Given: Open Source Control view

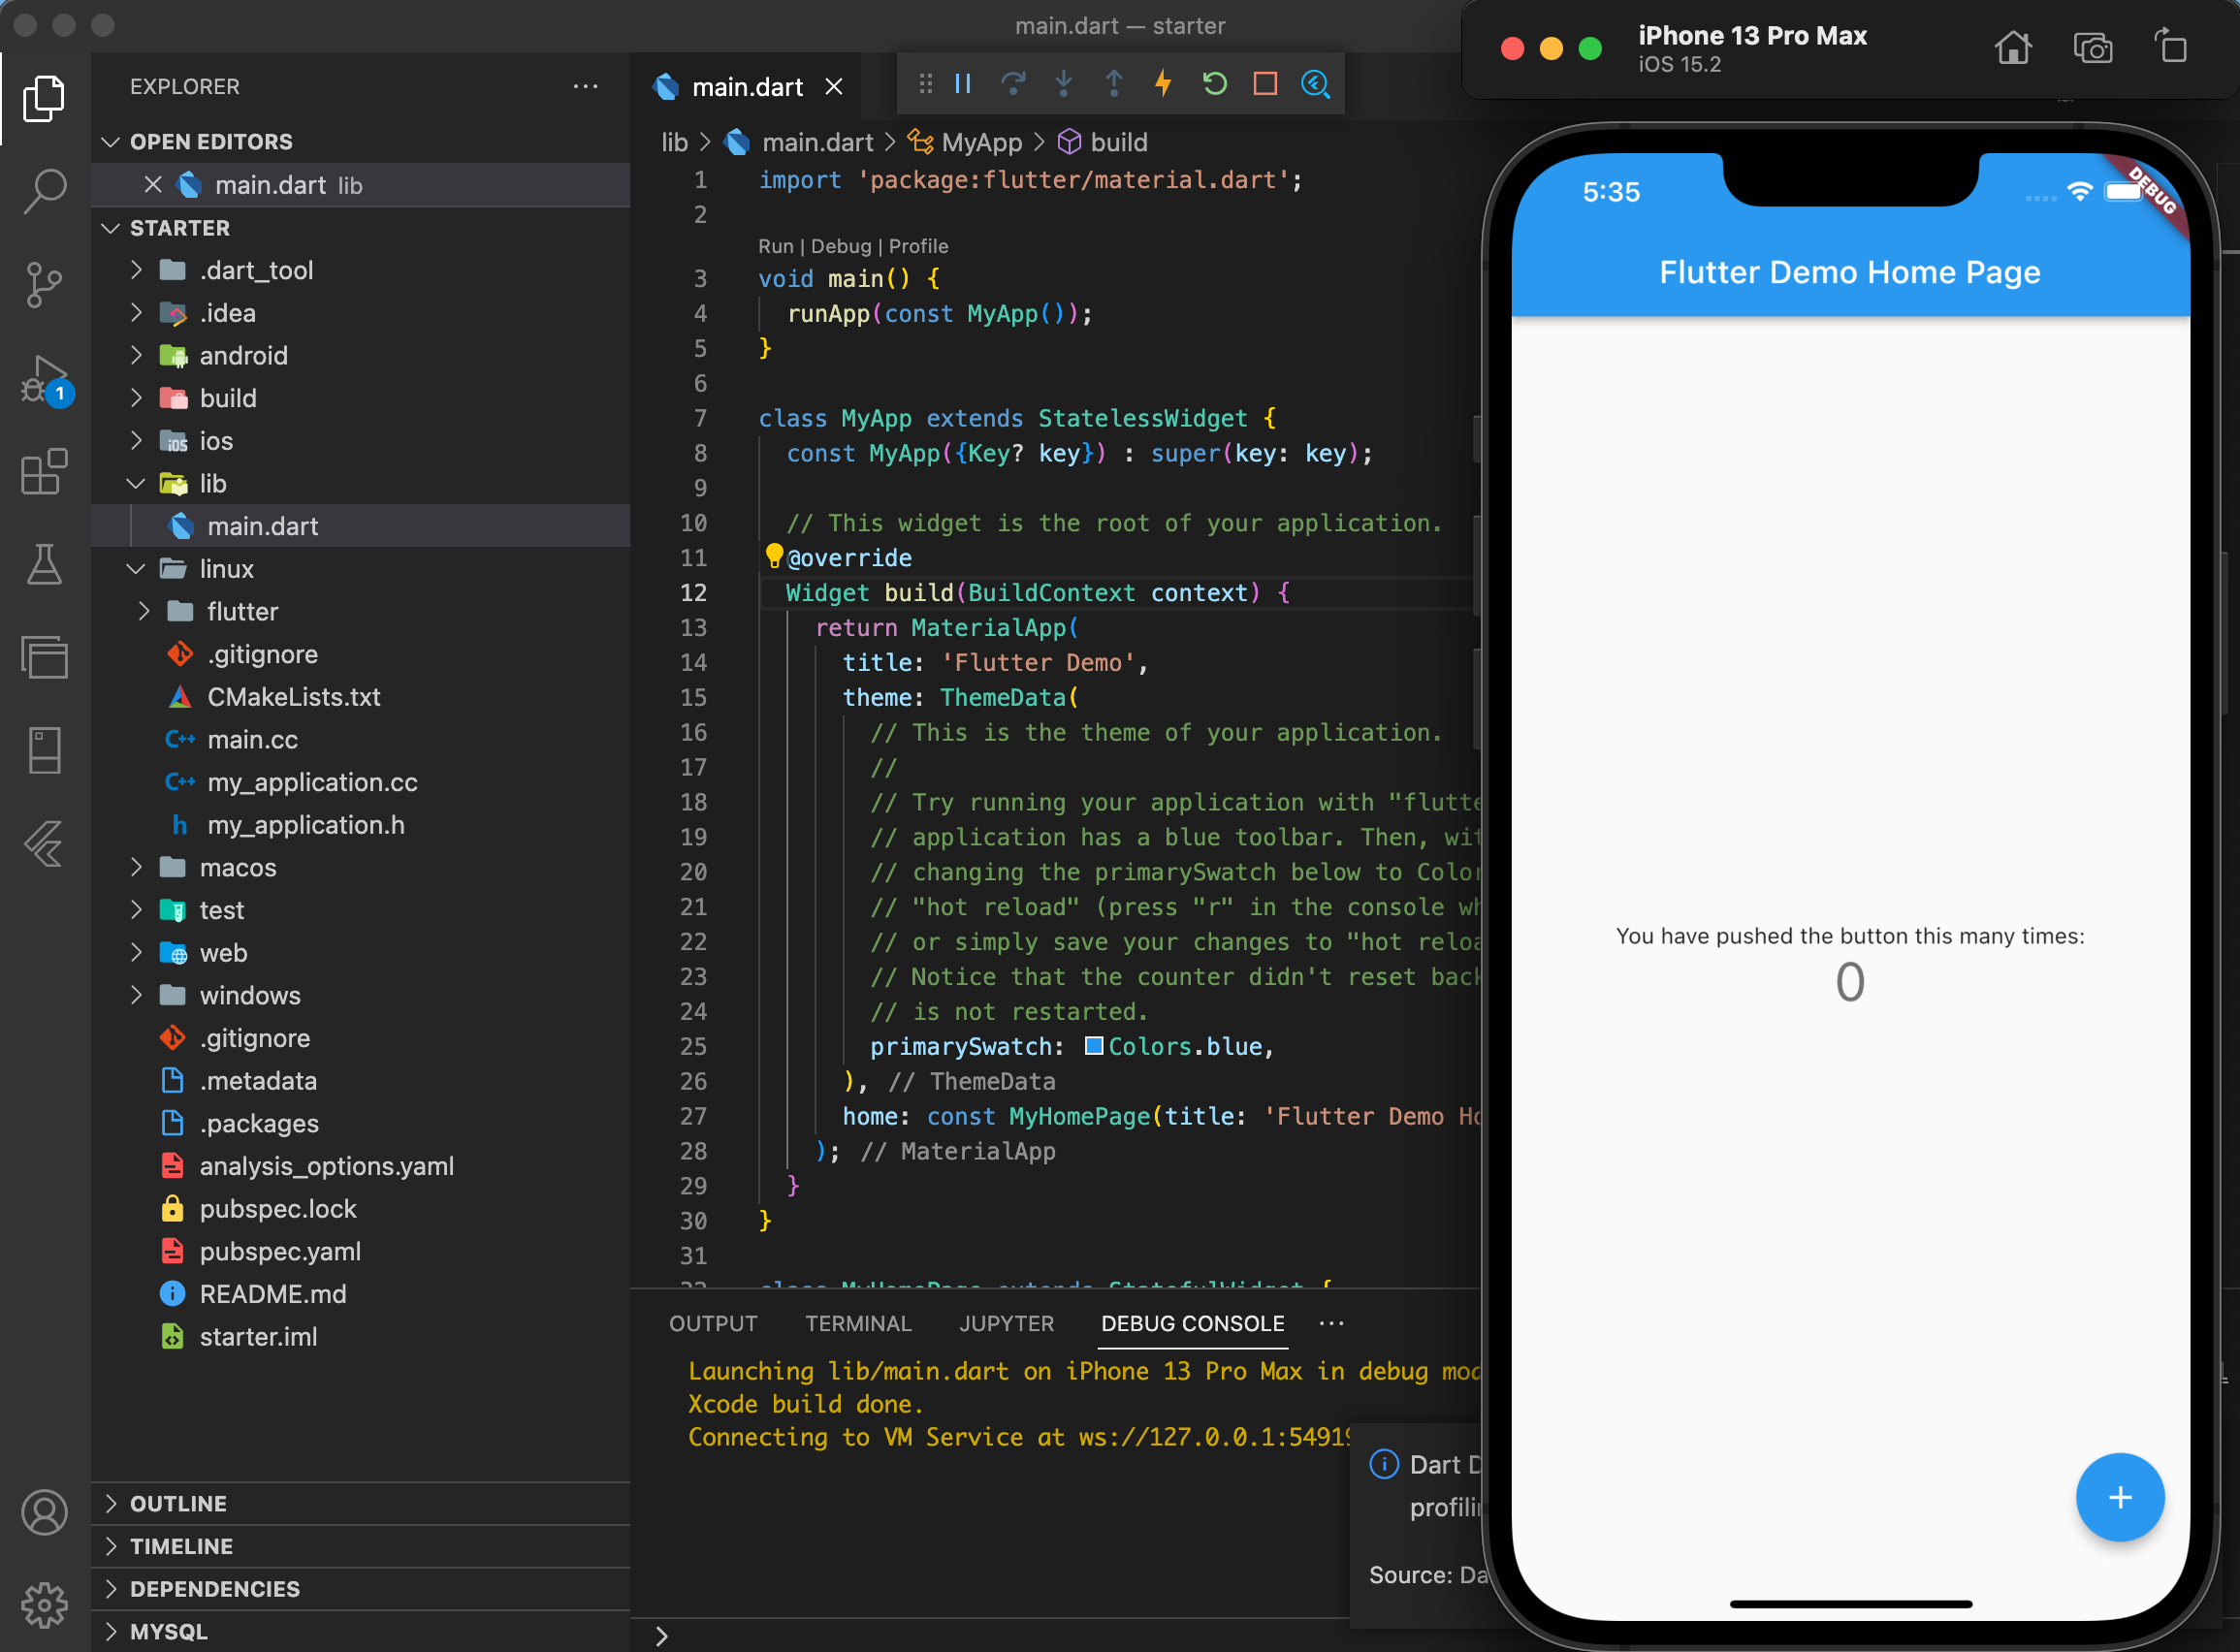Looking at the screenshot, I should [x=44, y=285].
